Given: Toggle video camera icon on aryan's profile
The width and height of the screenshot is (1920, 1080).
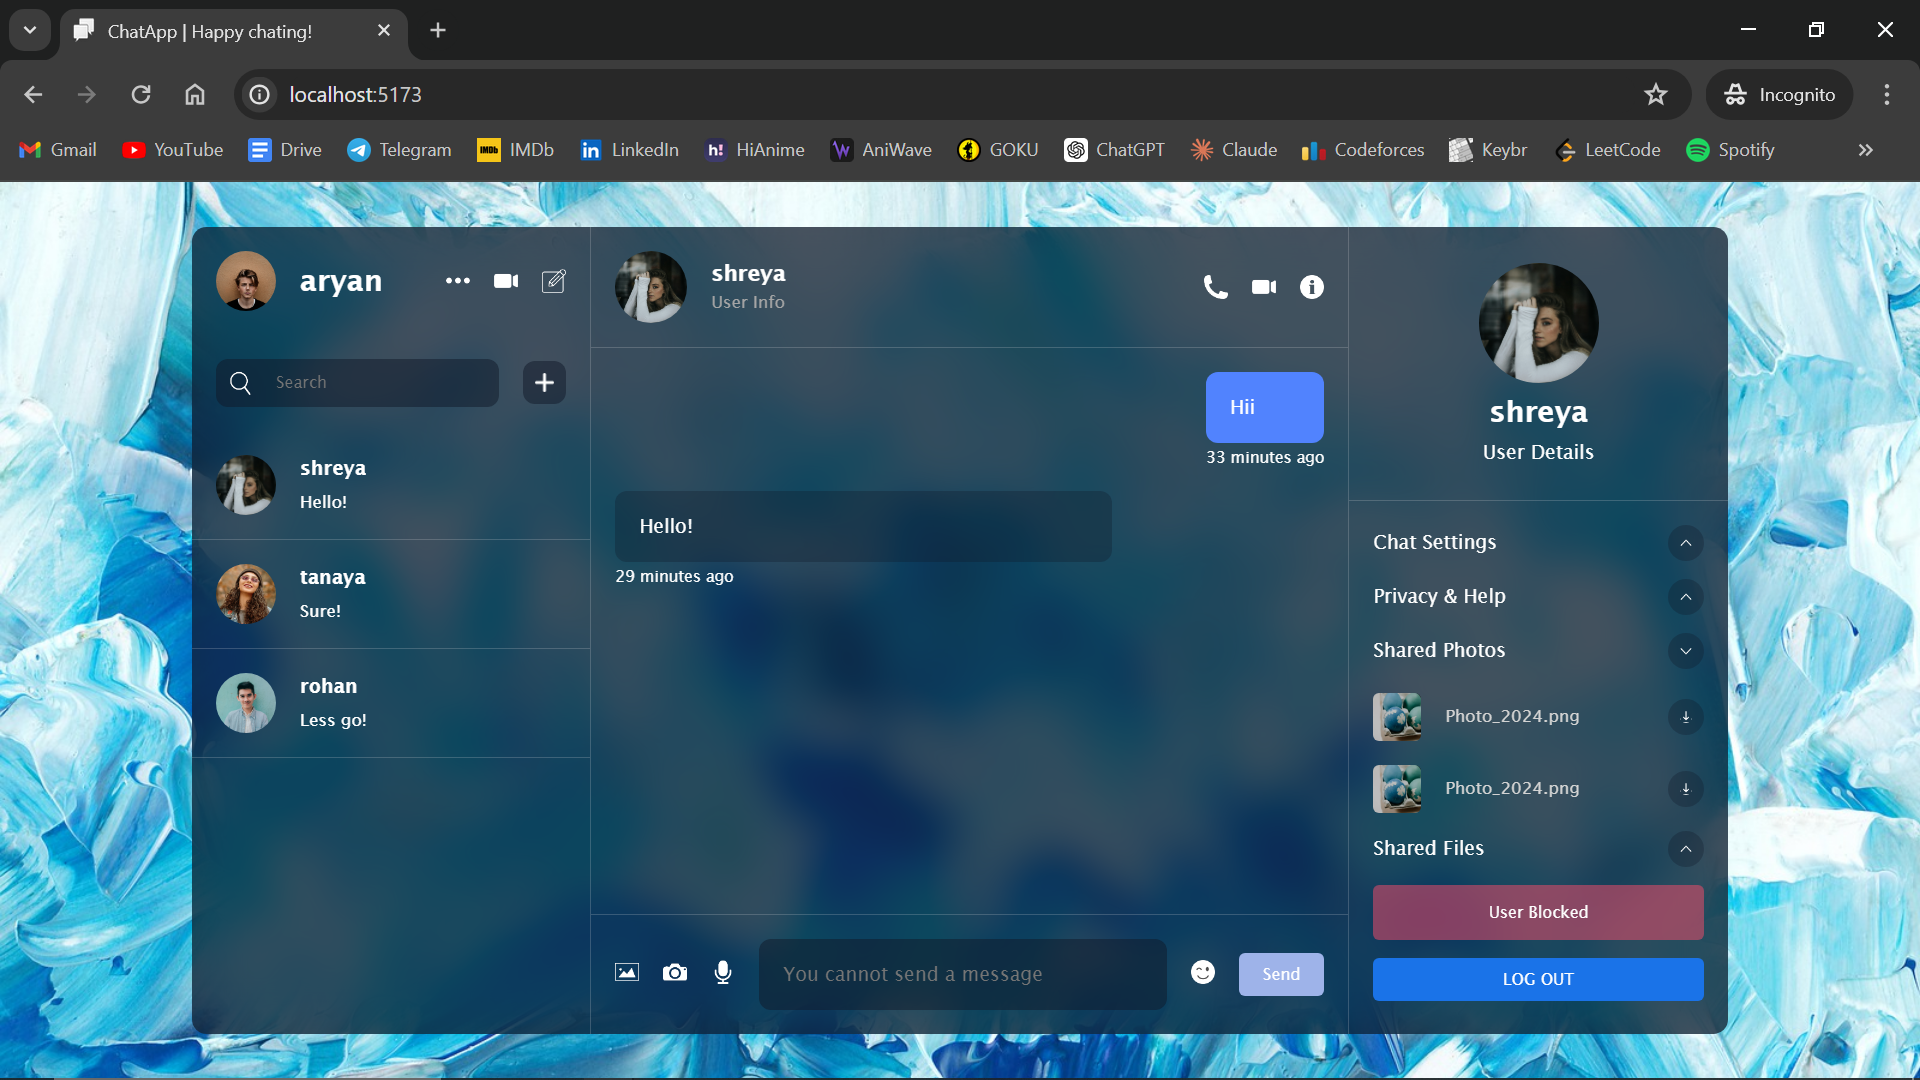Looking at the screenshot, I should tap(505, 281).
